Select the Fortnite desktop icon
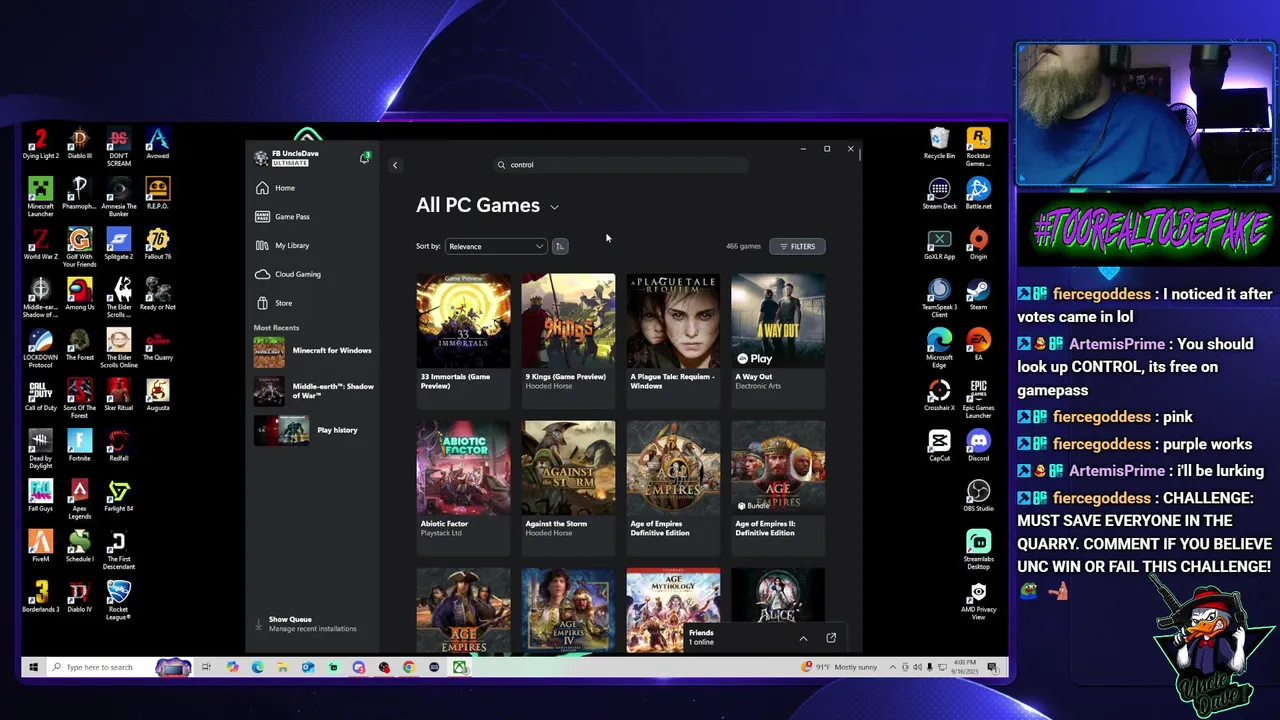 [79, 445]
